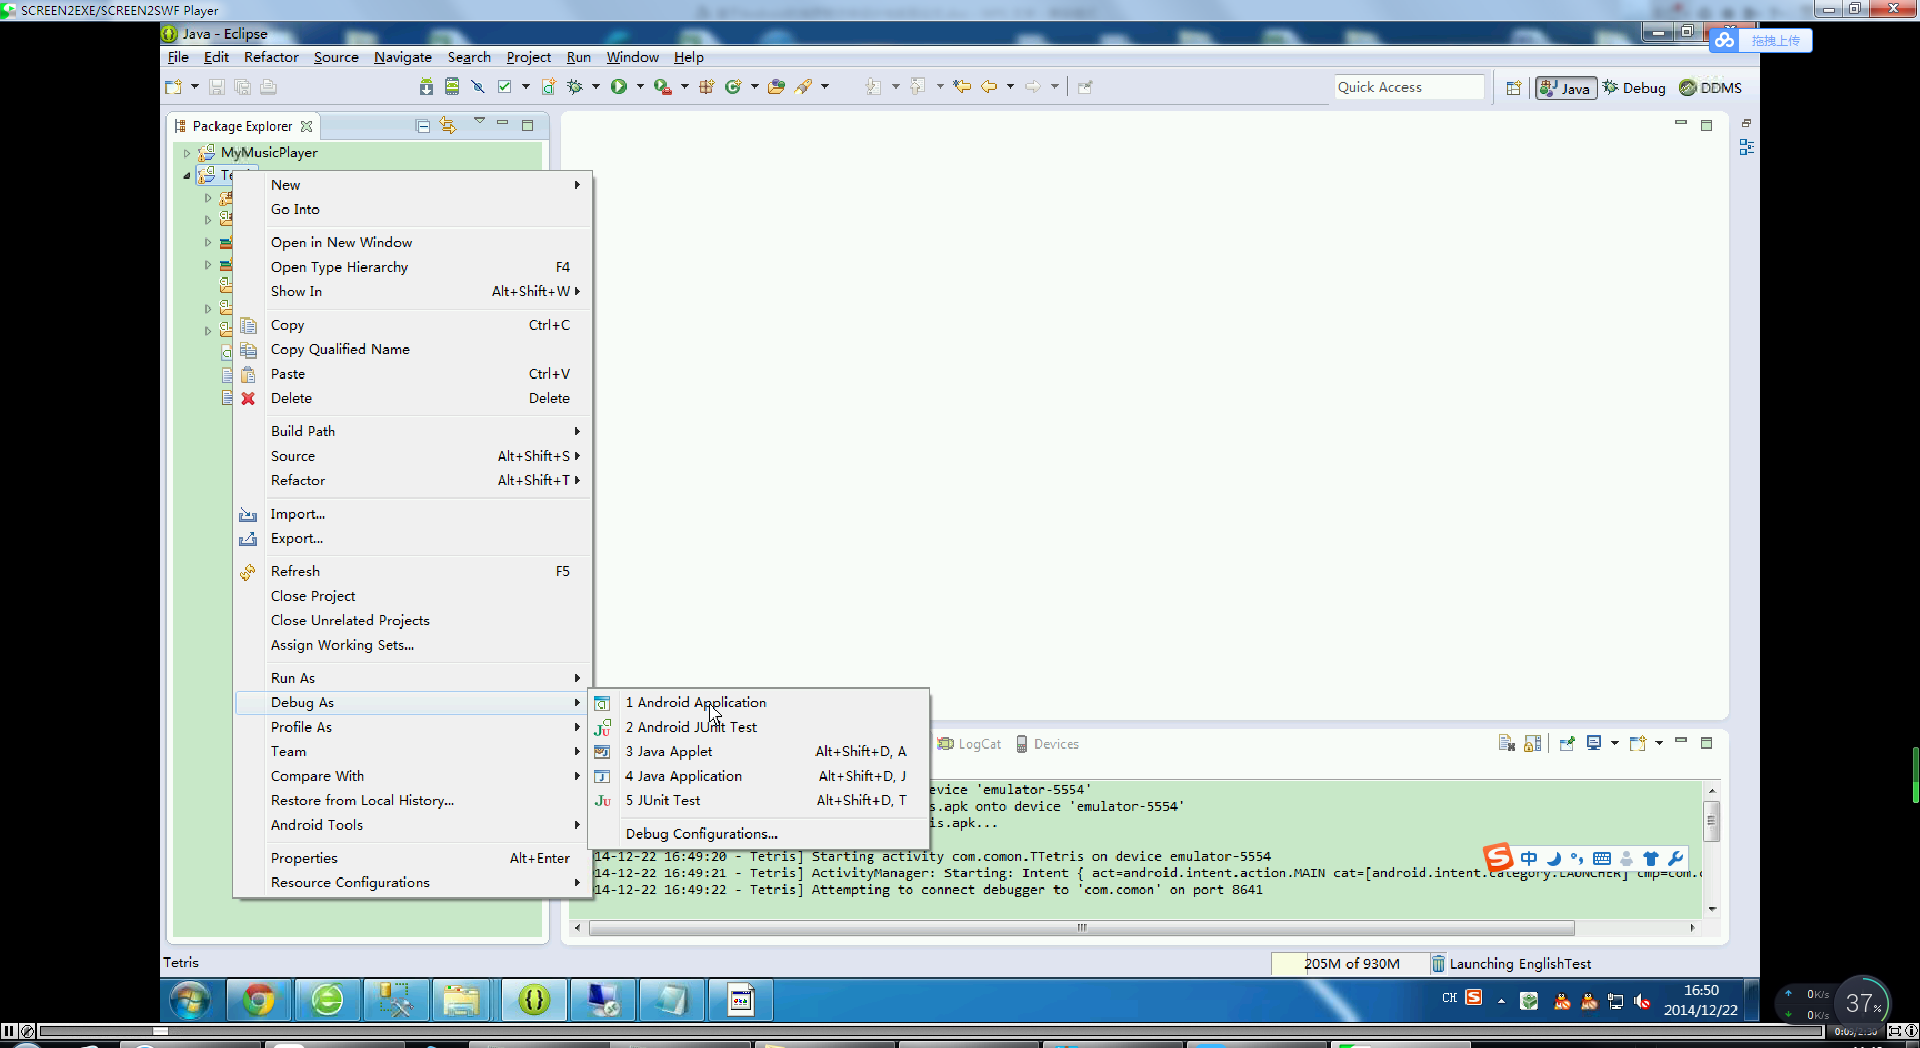Switch to the LogCat tab
1920x1048 pixels.
(x=969, y=744)
